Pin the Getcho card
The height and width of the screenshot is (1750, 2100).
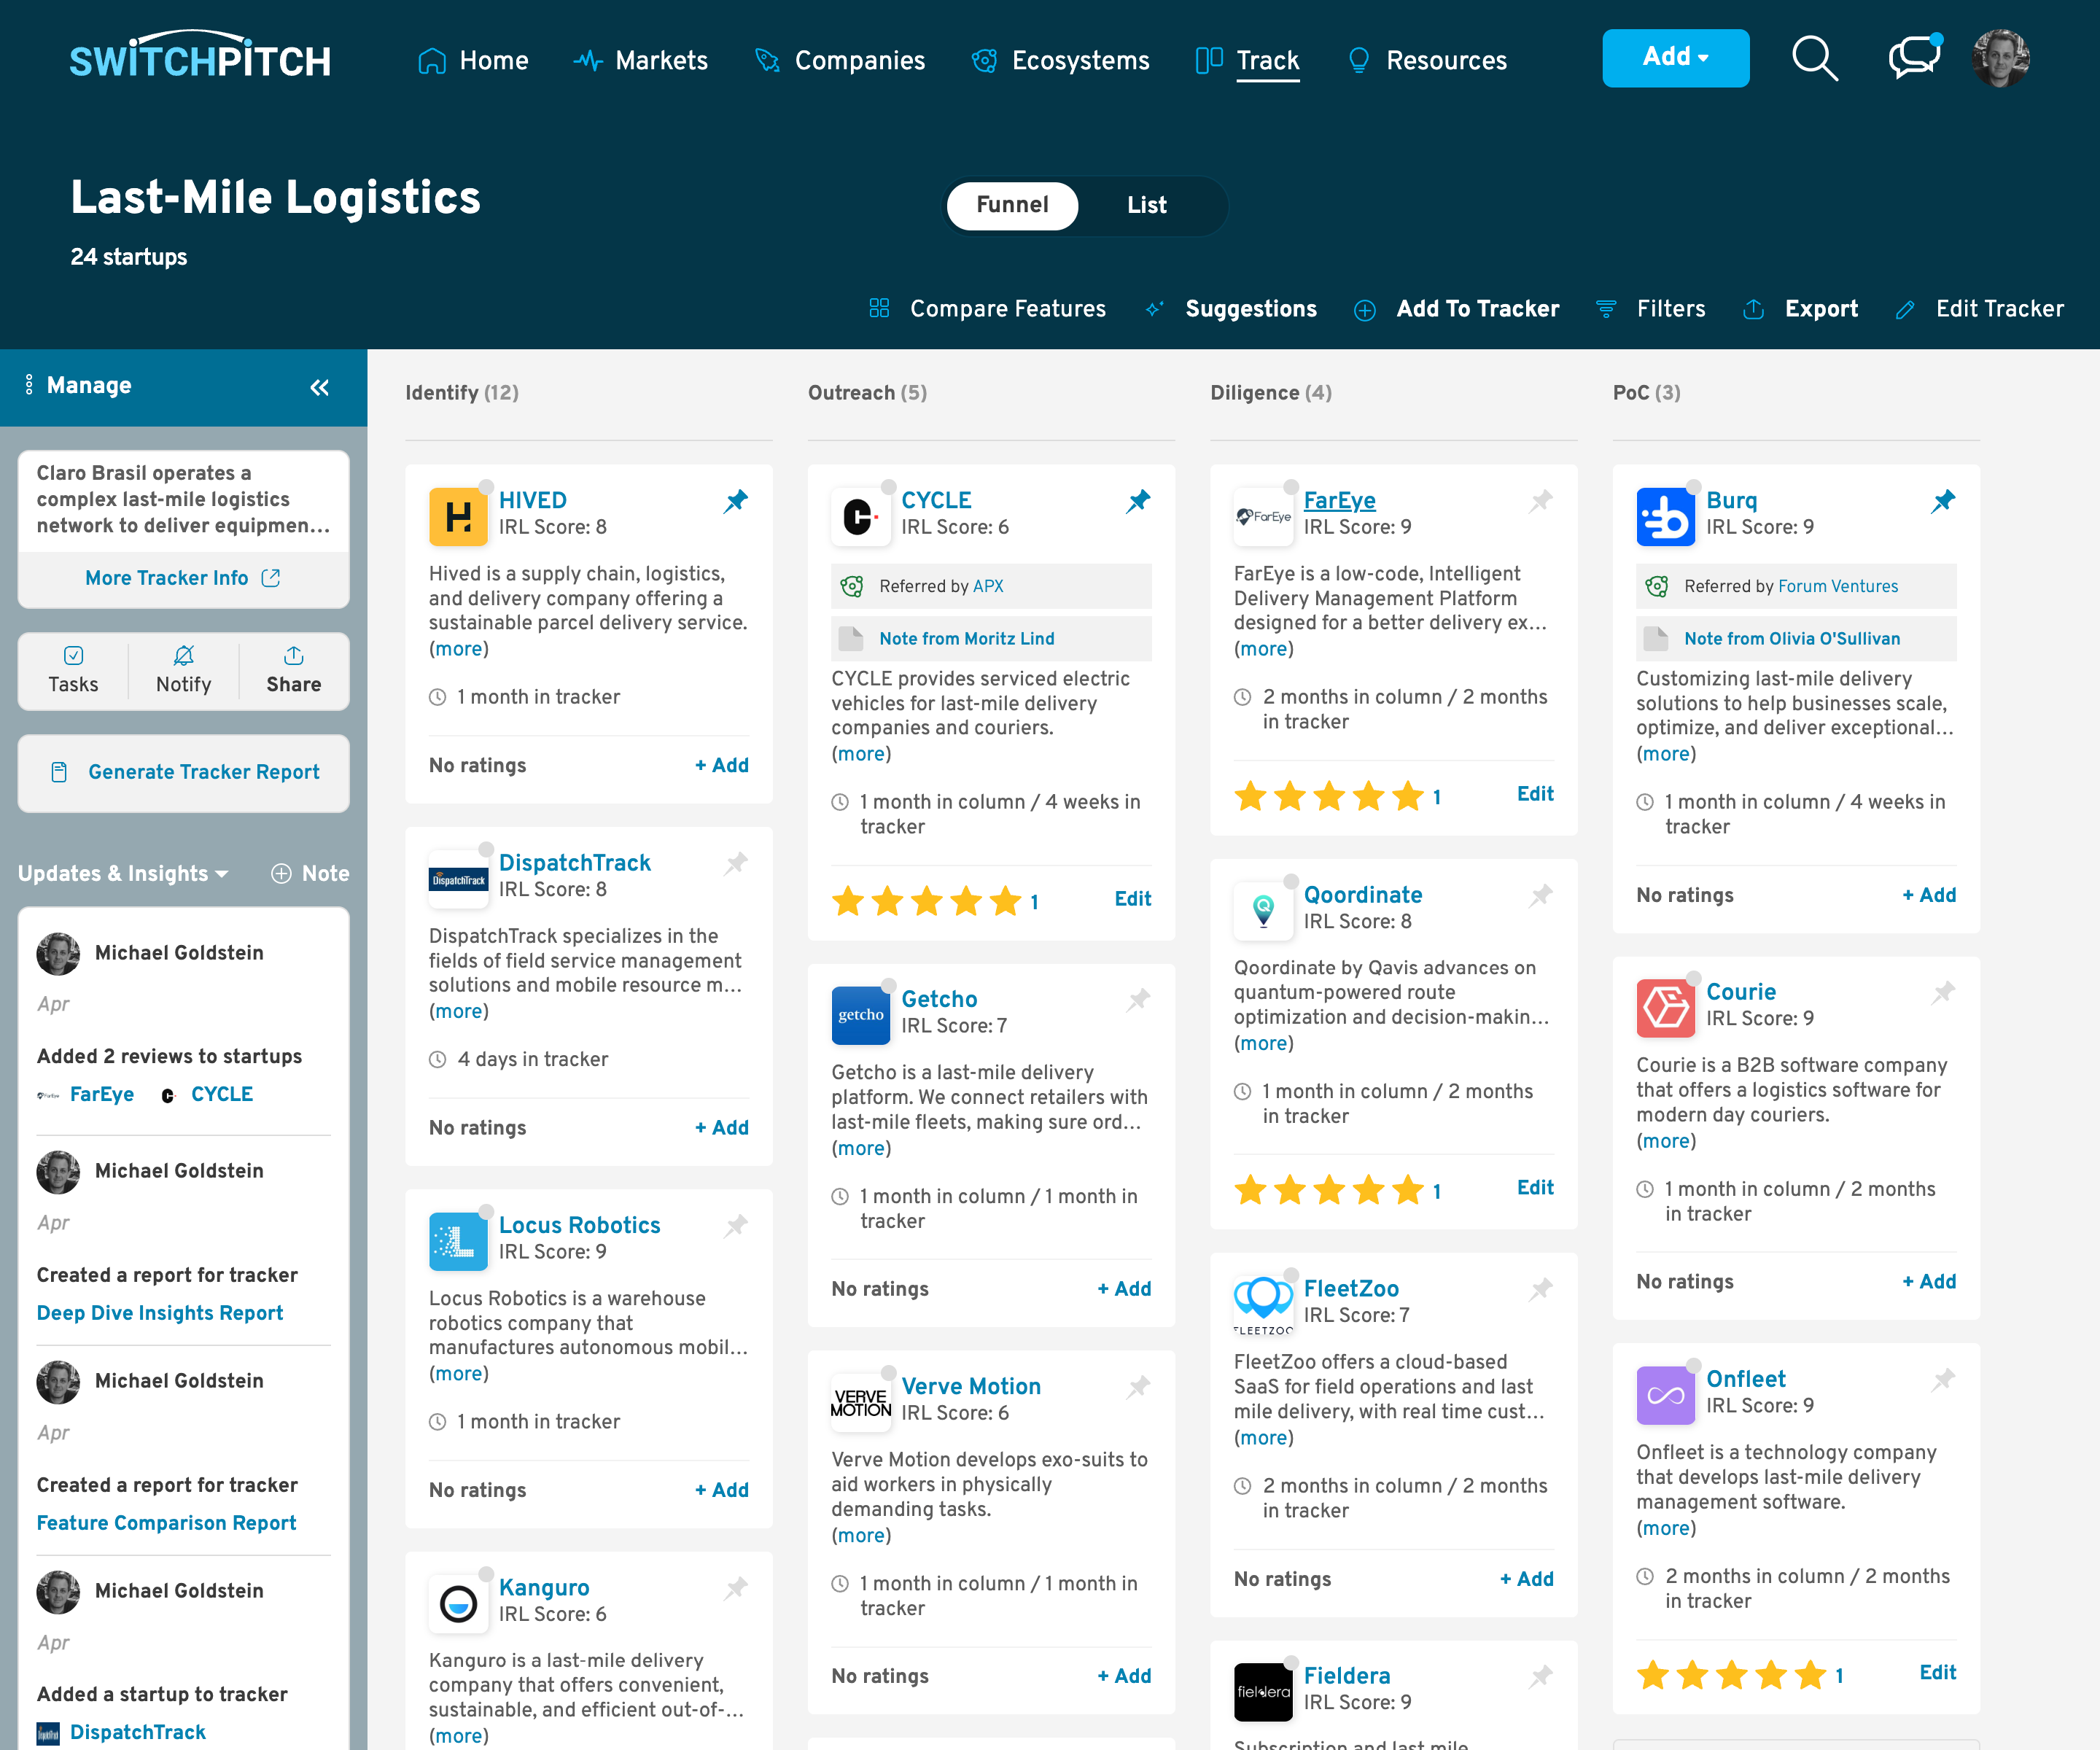point(1138,999)
